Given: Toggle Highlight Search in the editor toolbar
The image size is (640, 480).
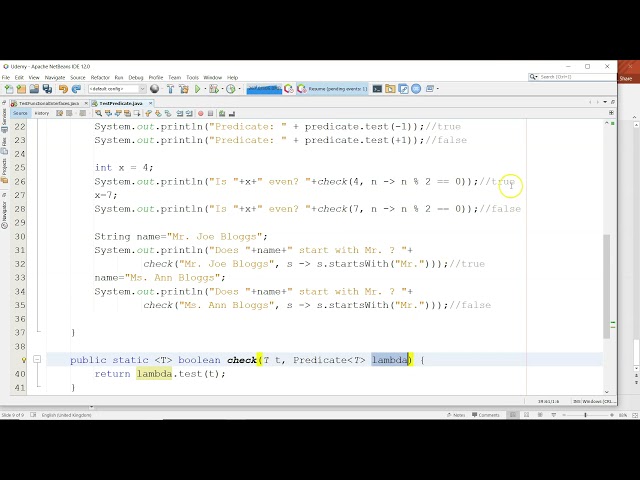Looking at the screenshot, I should point(127,113).
